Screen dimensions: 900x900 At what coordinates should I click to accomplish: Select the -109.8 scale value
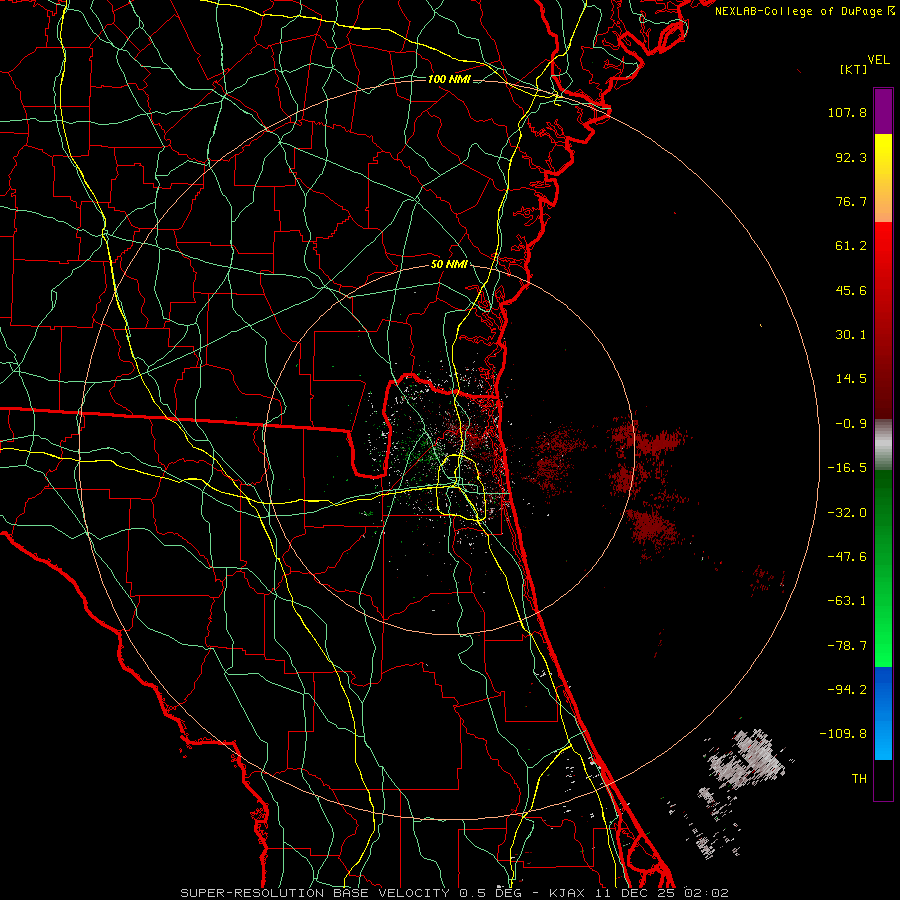point(843,734)
